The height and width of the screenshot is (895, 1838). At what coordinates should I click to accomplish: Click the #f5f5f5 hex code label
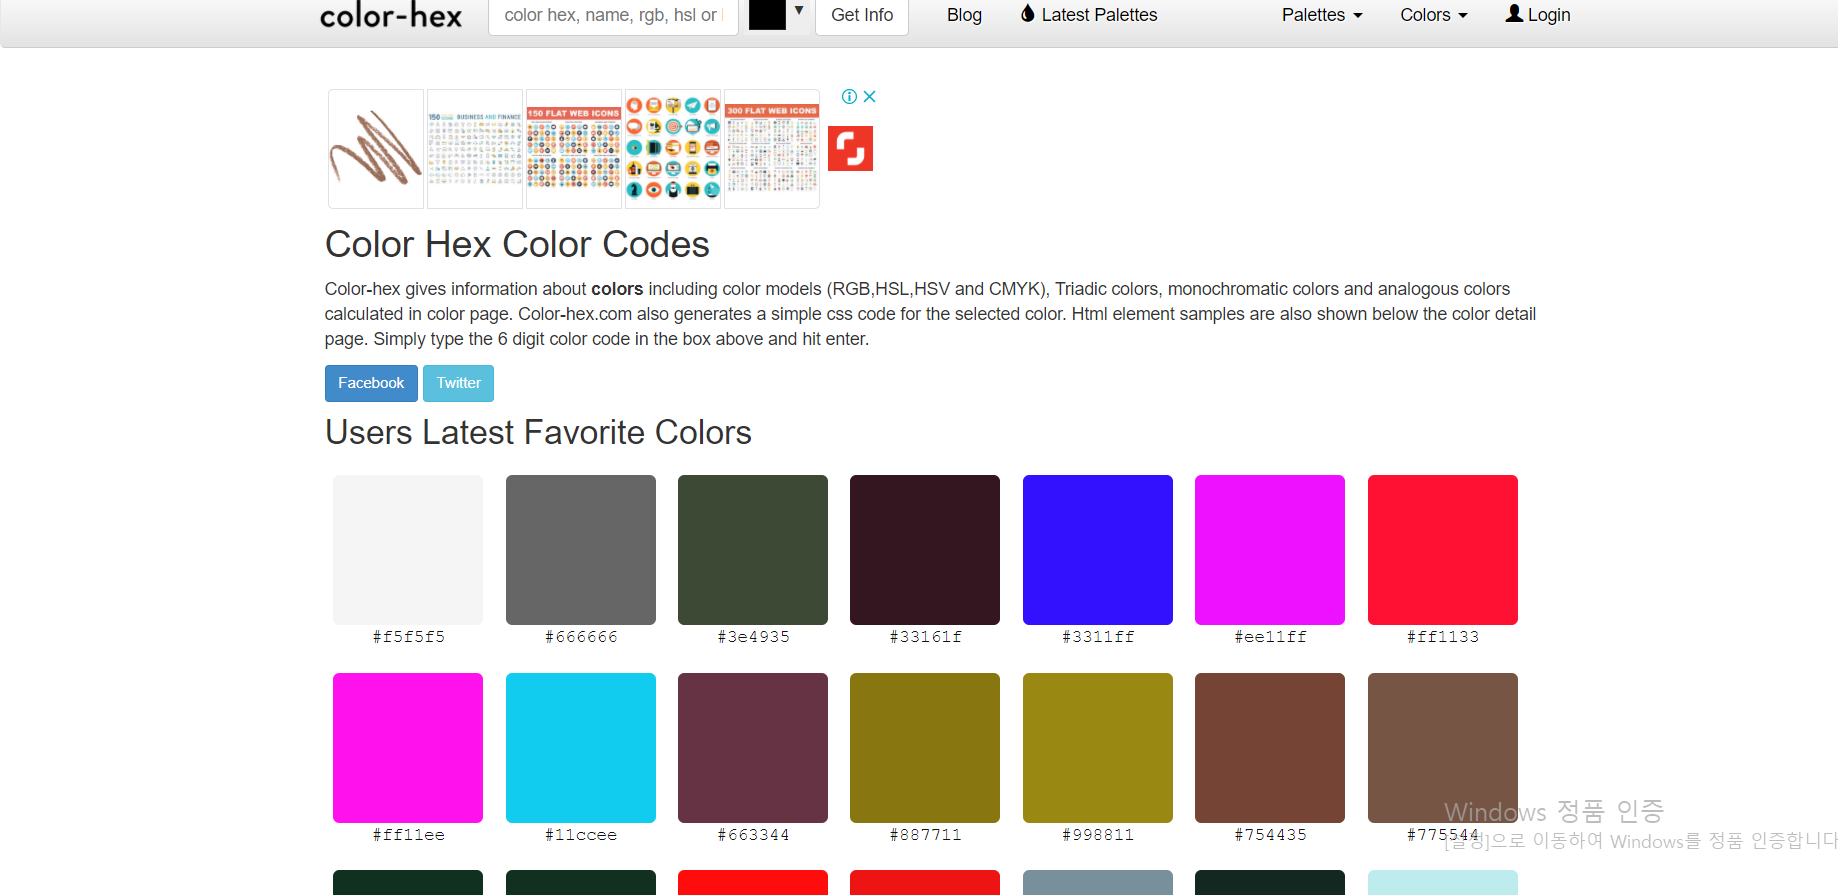408,637
